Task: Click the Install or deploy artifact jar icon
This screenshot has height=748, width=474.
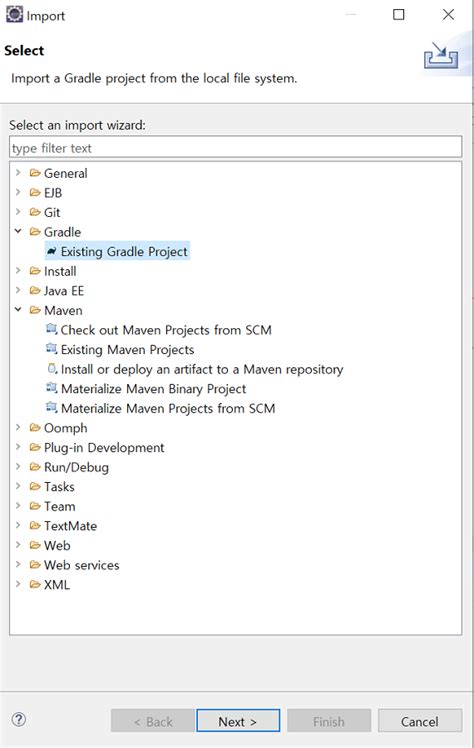Action: pos(52,368)
